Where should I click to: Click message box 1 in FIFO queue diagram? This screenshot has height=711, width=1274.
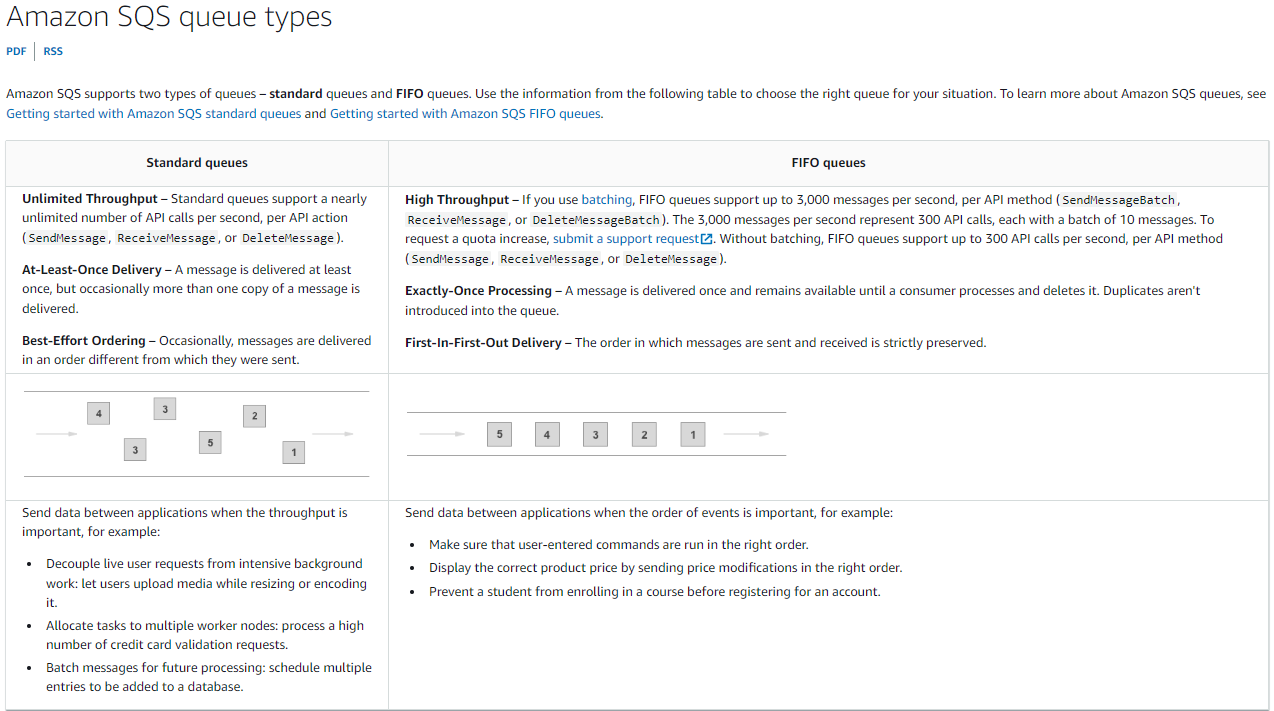693,434
